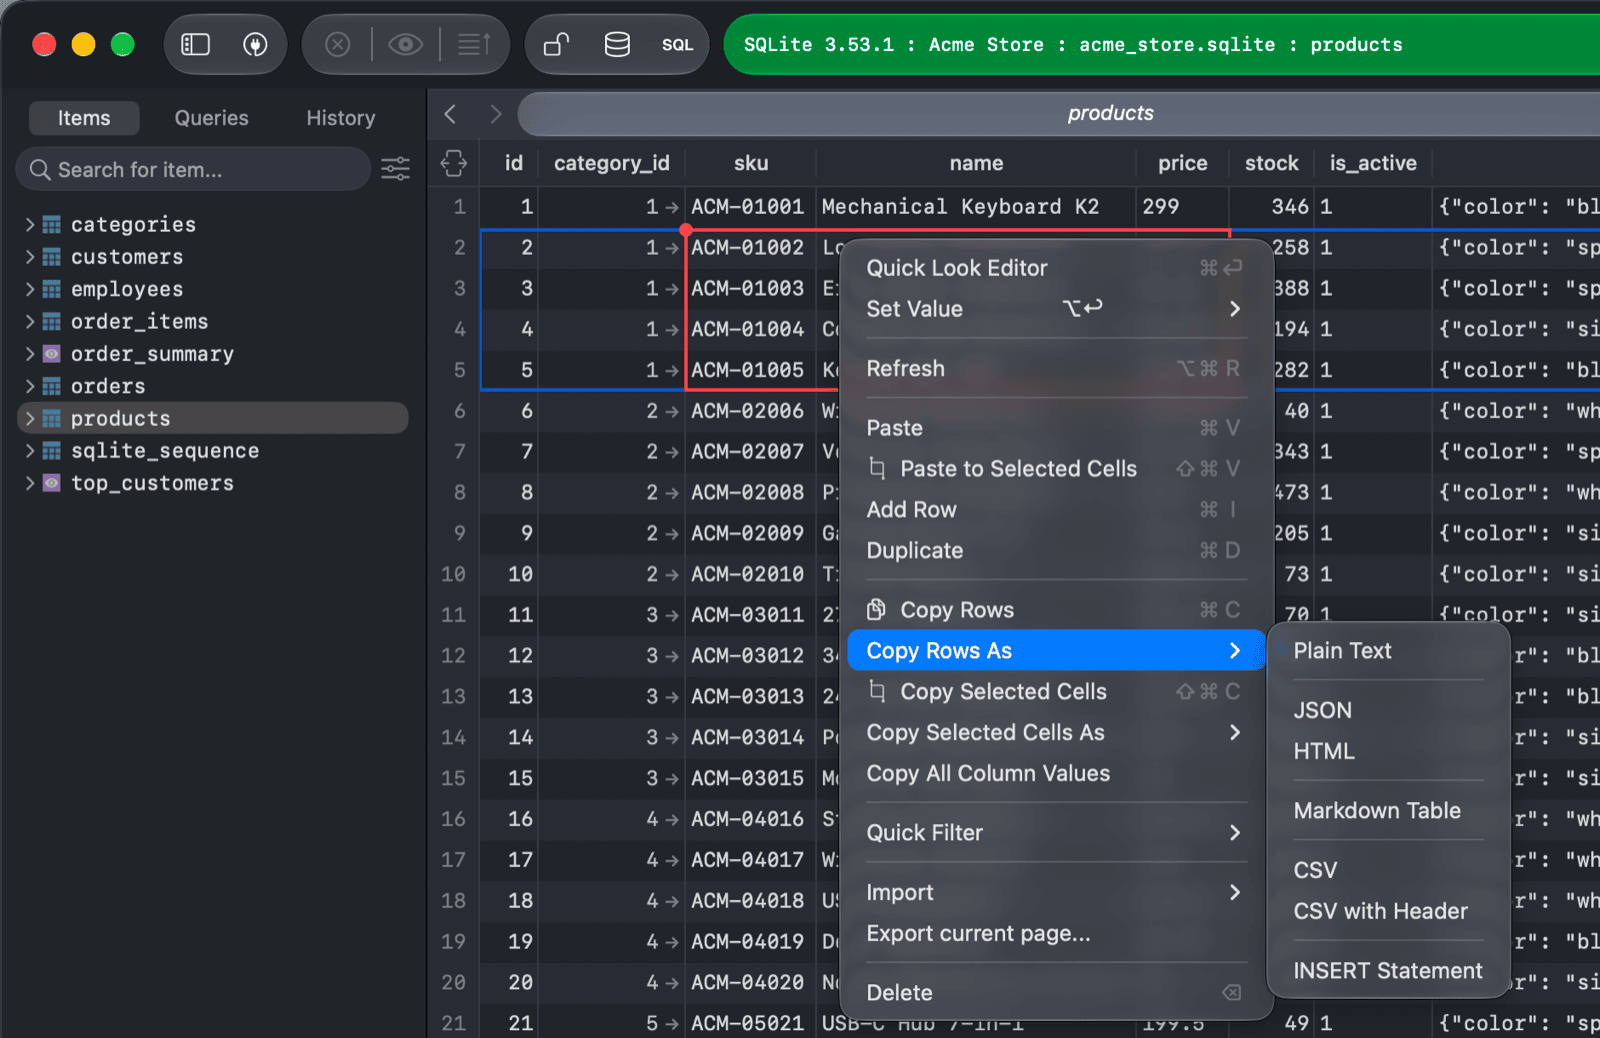Click the unlock padlock toolbar icon
Image resolution: width=1600 pixels, height=1038 pixels.
click(x=556, y=44)
